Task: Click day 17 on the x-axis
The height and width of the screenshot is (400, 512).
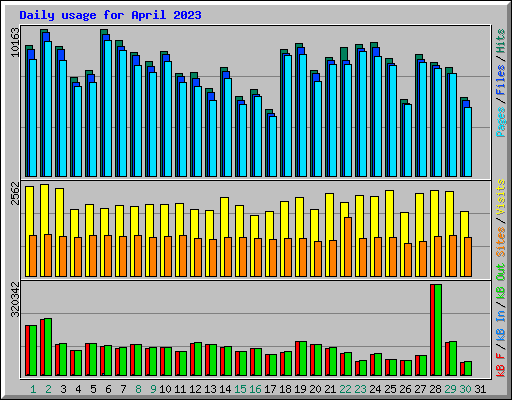Action: [270, 389]
